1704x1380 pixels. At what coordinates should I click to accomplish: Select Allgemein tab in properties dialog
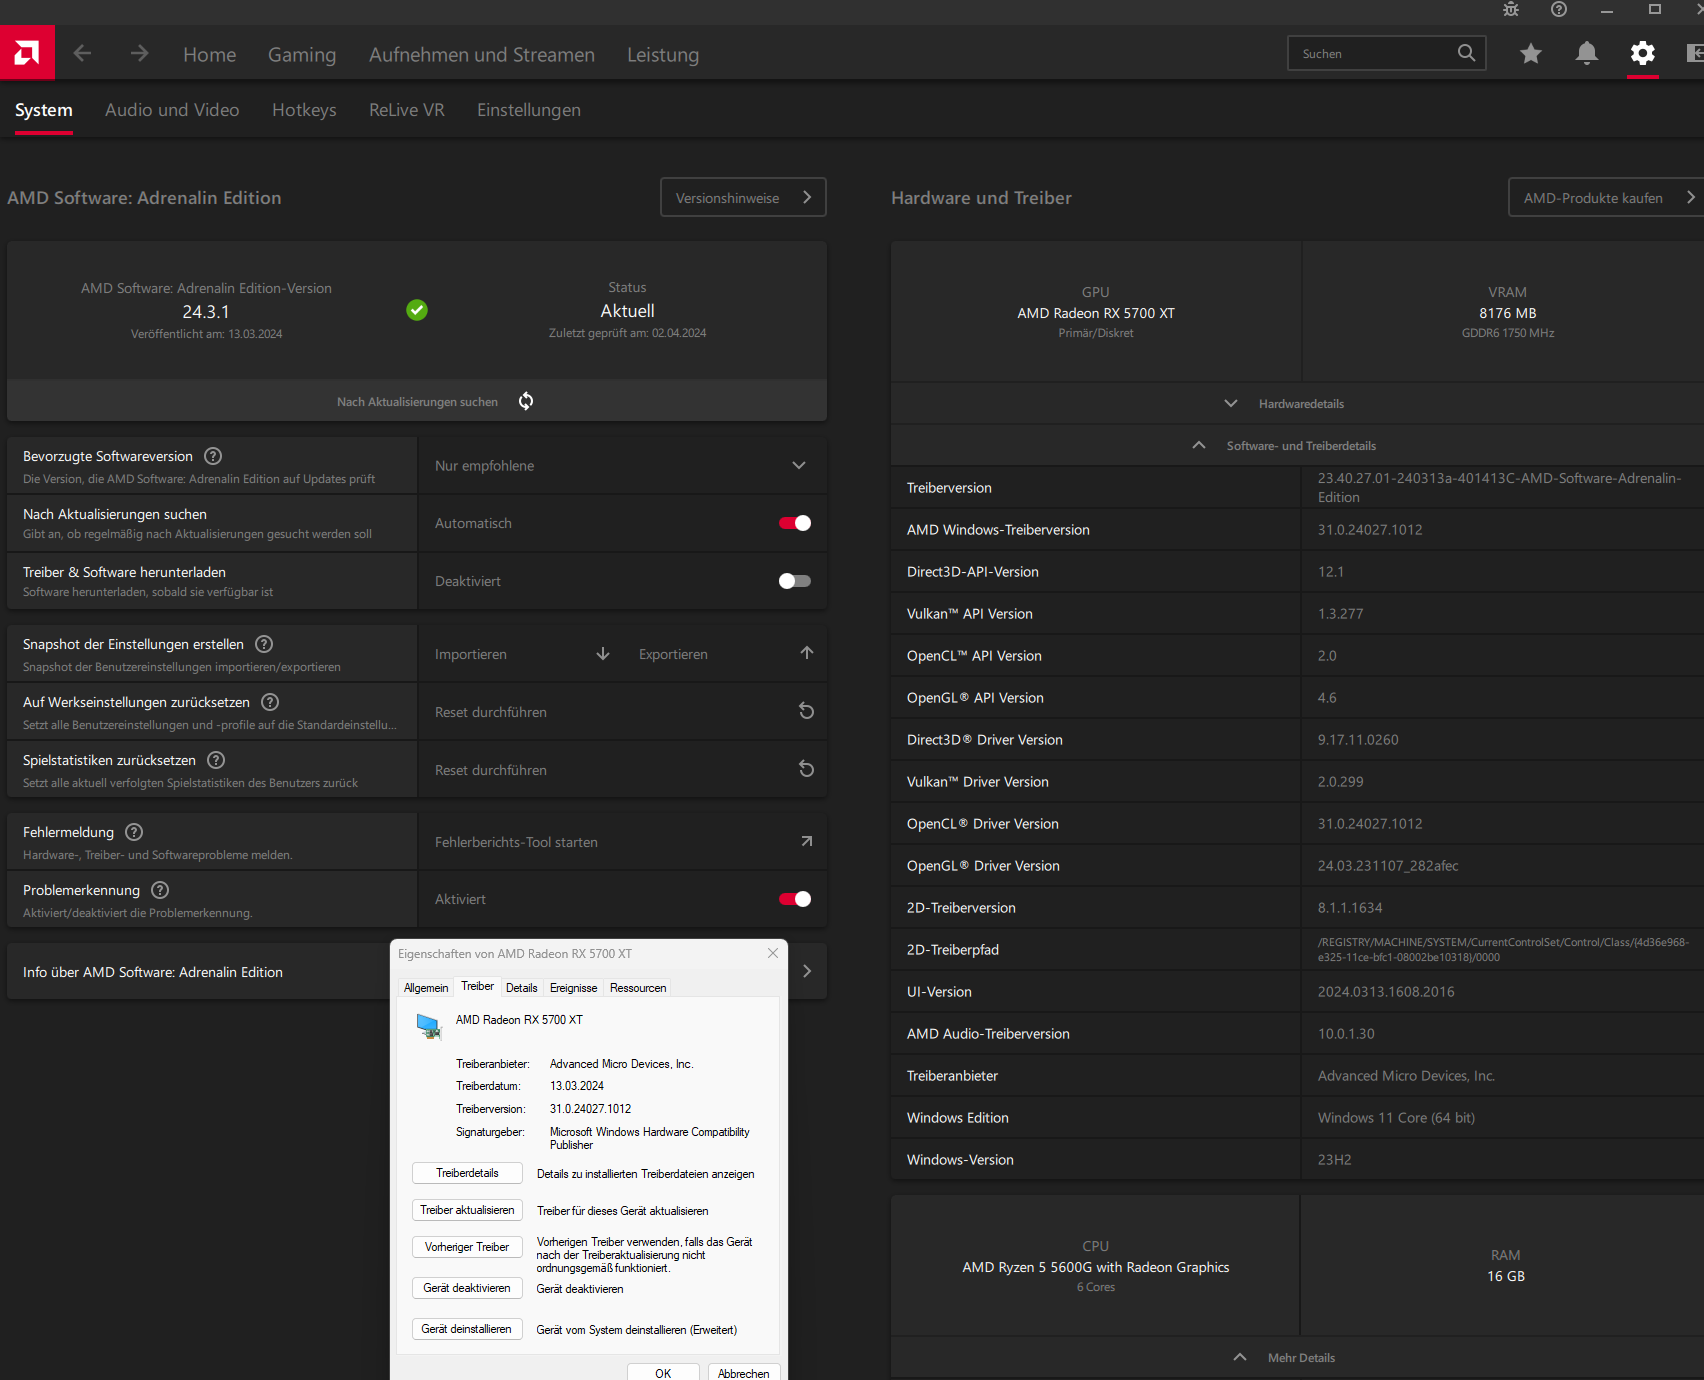point(426,988)
